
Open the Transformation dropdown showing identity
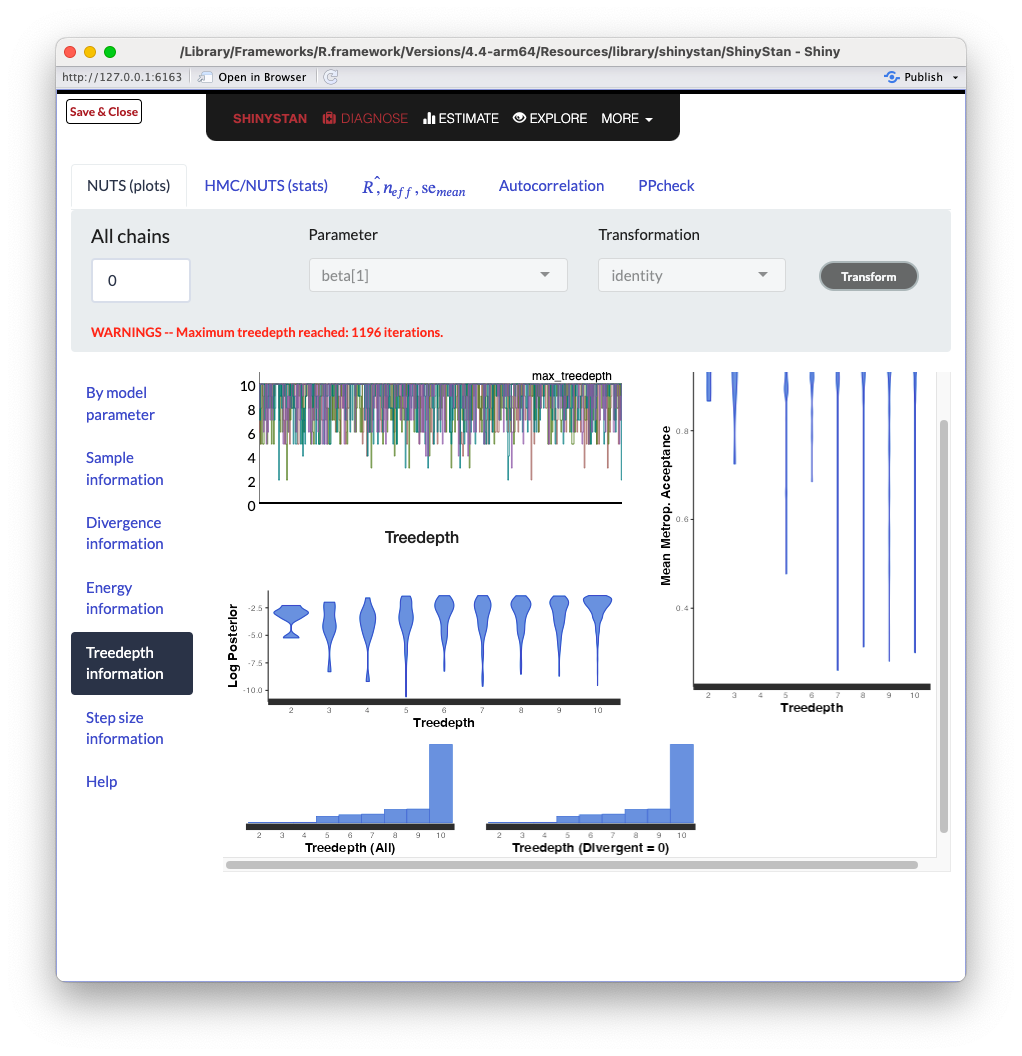(691, 275)
